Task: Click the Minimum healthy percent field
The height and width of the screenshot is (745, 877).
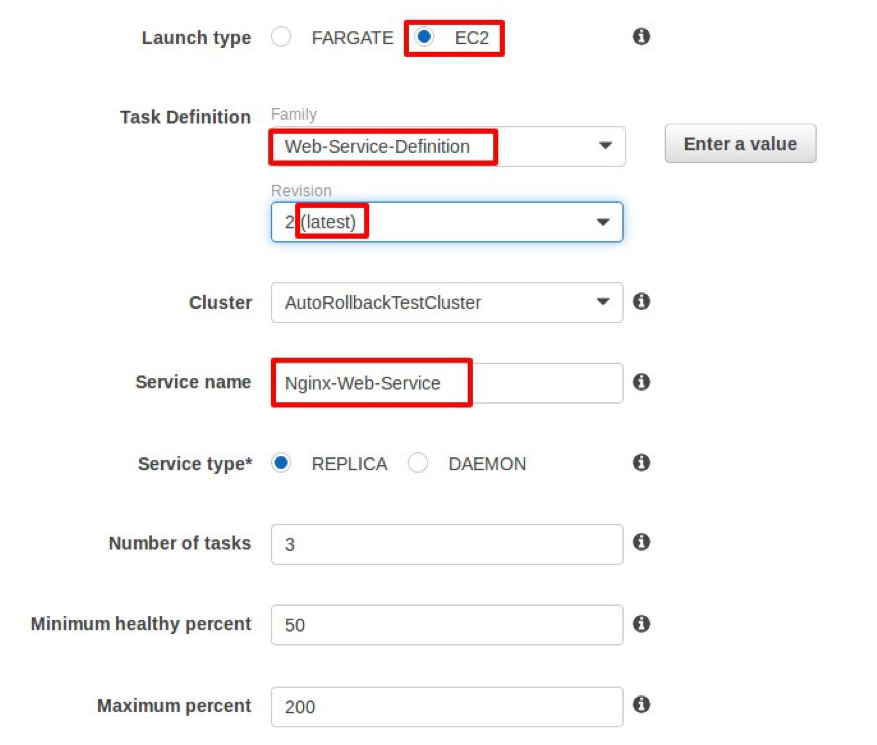Action: point(447,625)
